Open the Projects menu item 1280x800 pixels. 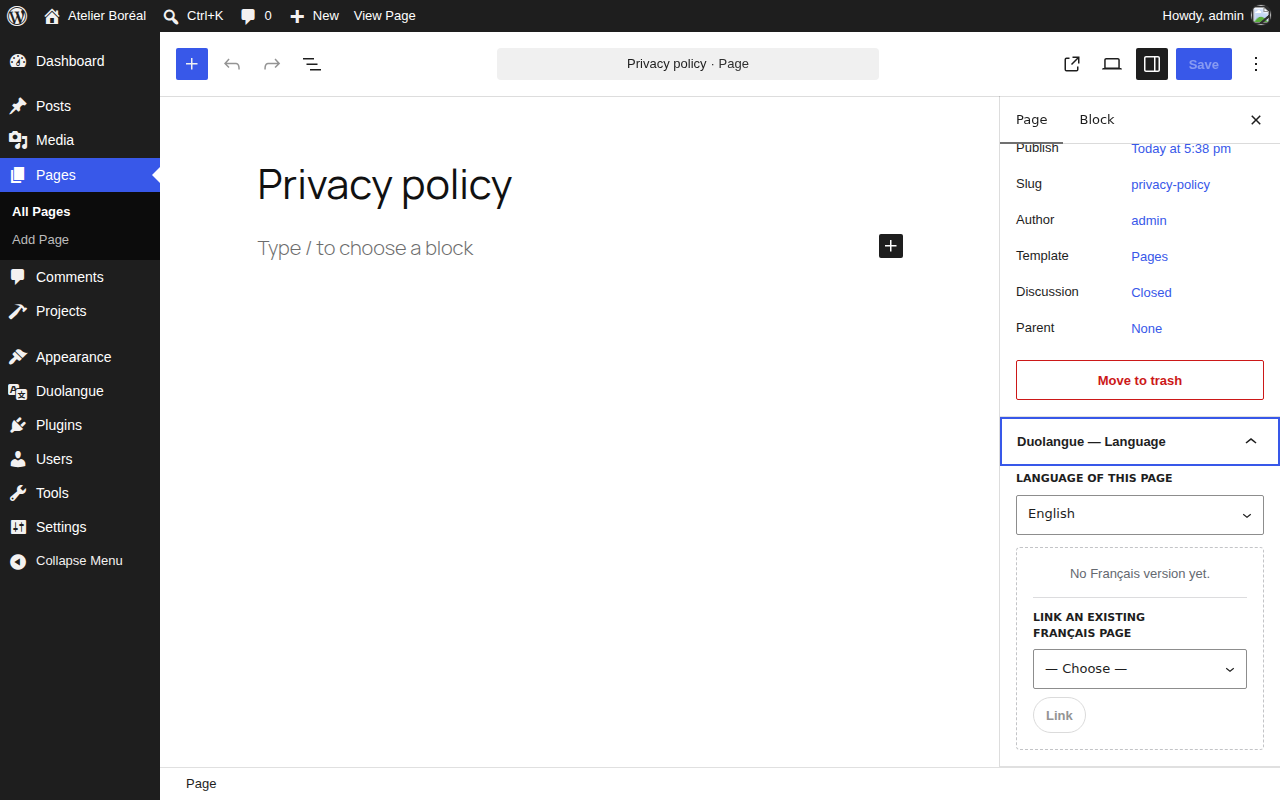pos(80,311)
